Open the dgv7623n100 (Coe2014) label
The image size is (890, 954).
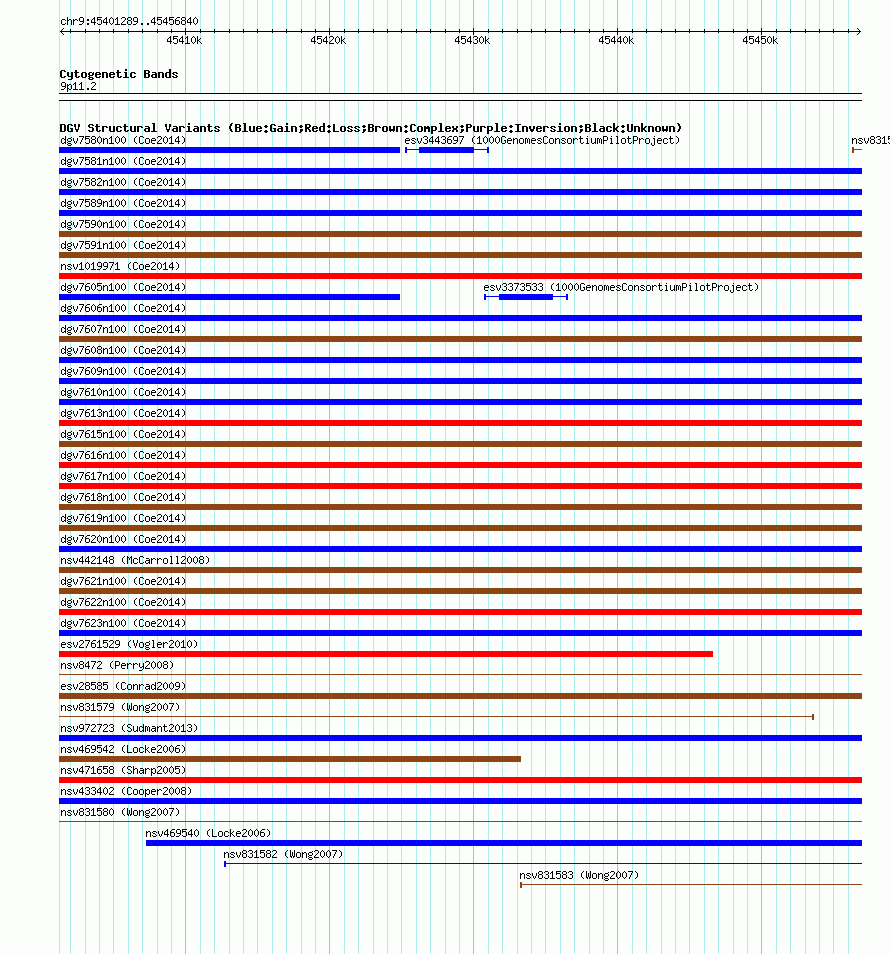(x=123, y=623)
